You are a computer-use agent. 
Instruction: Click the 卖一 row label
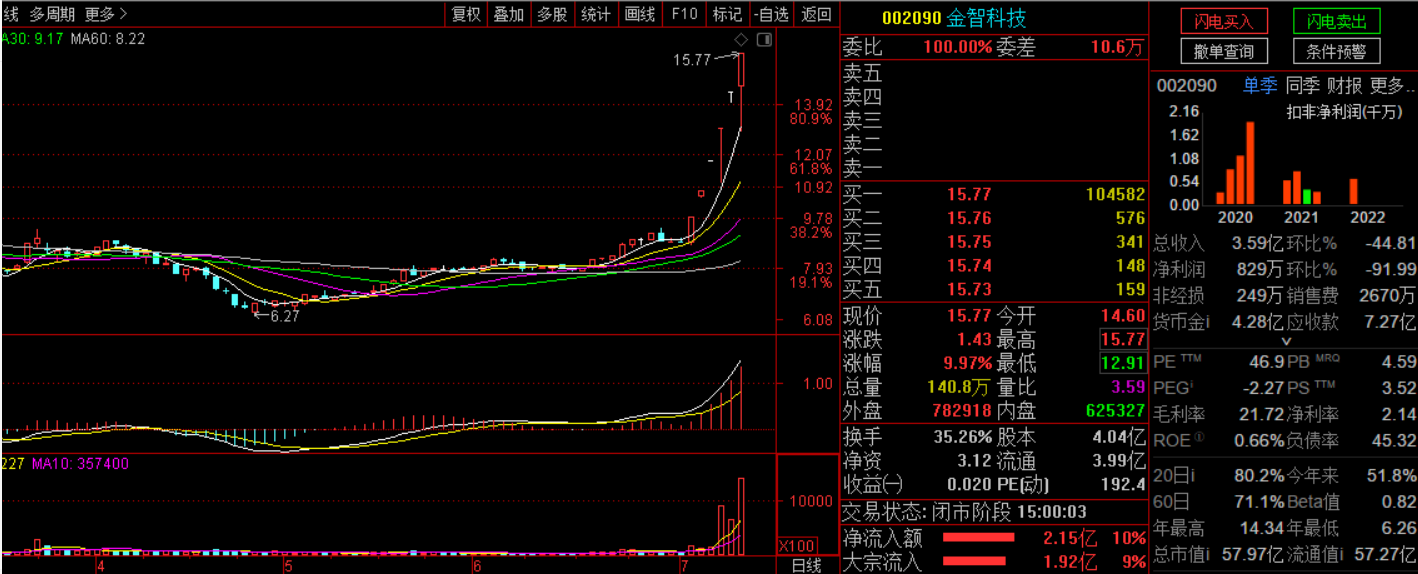[863, 169]
